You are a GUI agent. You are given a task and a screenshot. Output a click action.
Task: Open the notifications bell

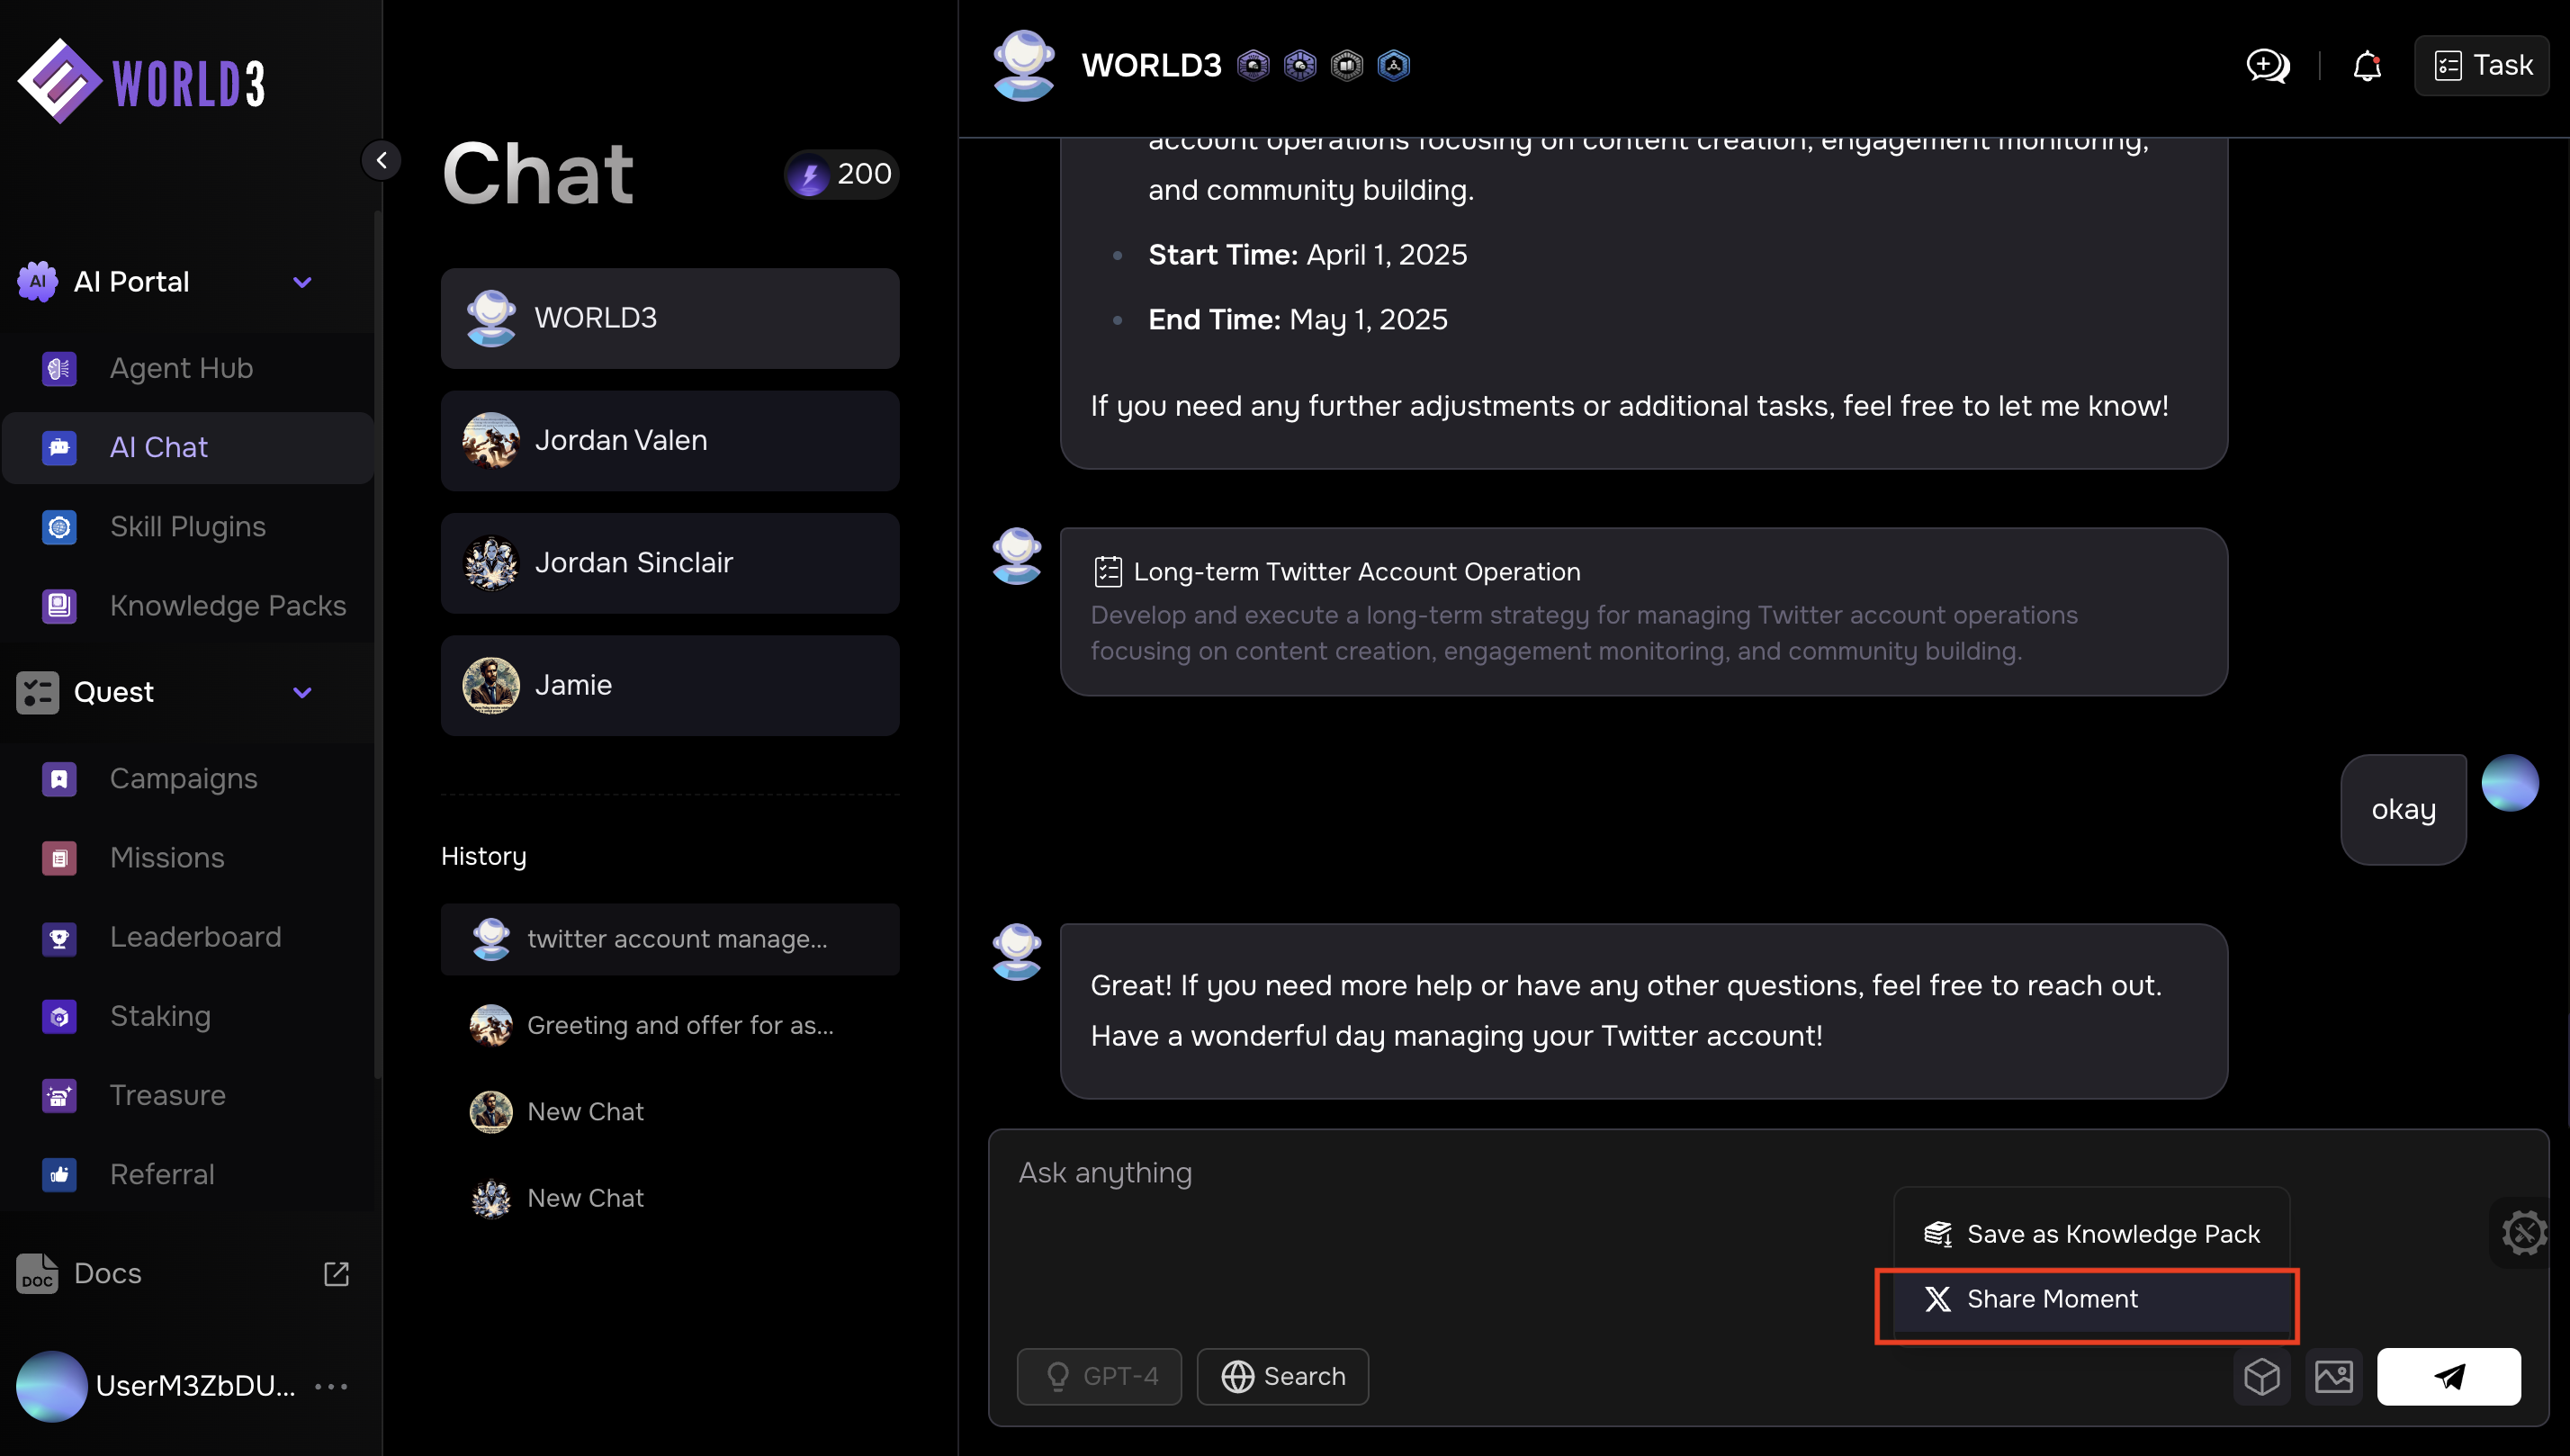(2366, 66)
